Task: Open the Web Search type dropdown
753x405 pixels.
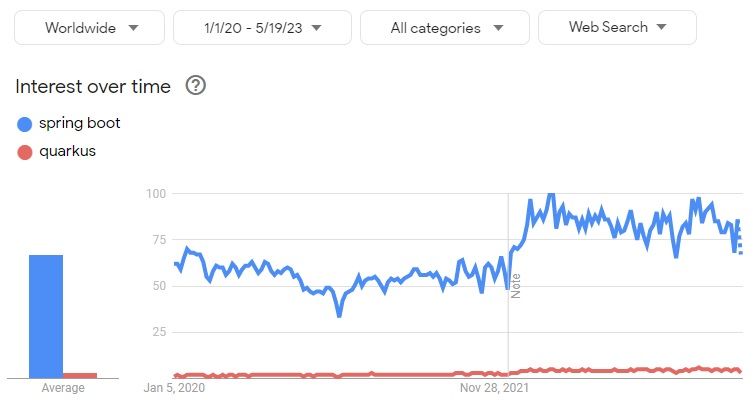Action: pos(617,27)
